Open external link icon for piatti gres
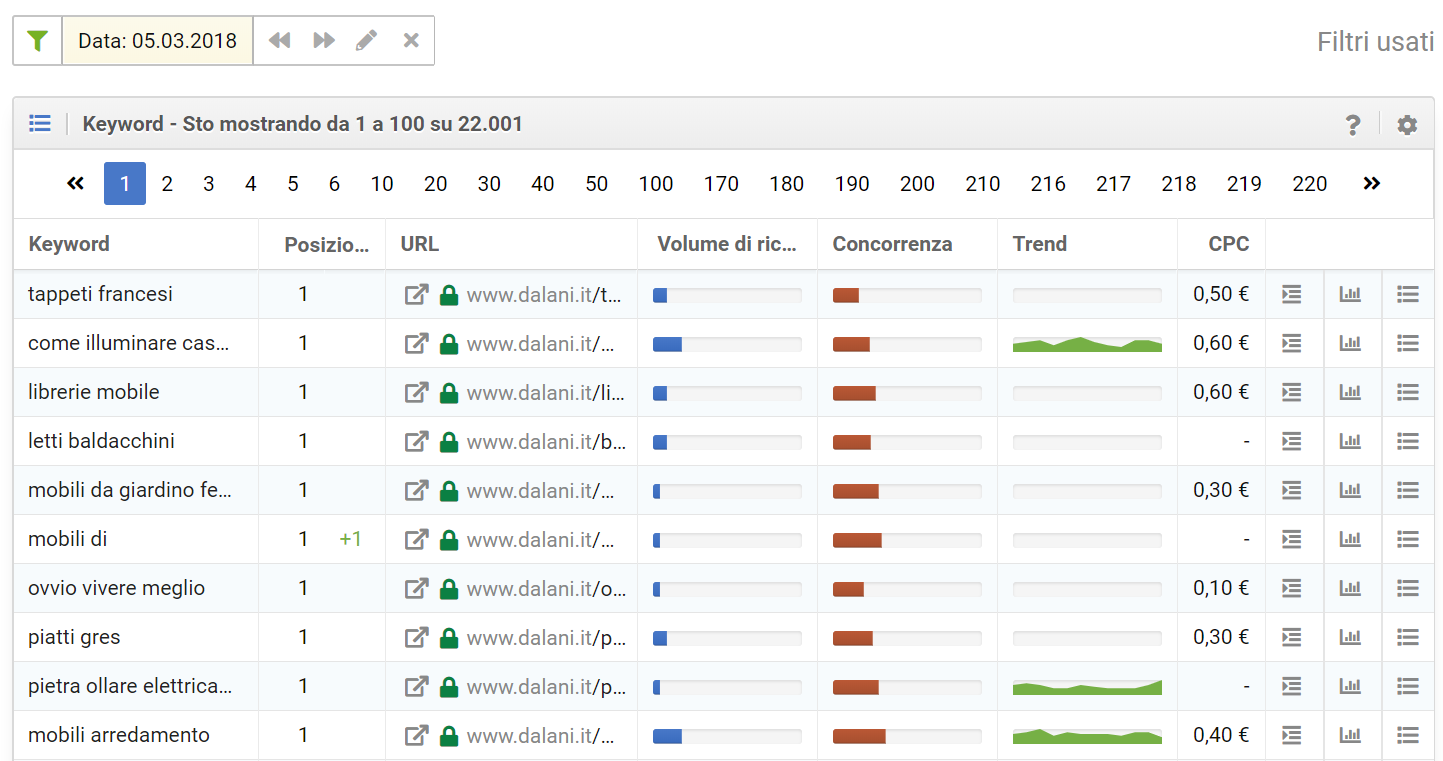The height and width of the screenshot is (761, 1443). point(416,637)
